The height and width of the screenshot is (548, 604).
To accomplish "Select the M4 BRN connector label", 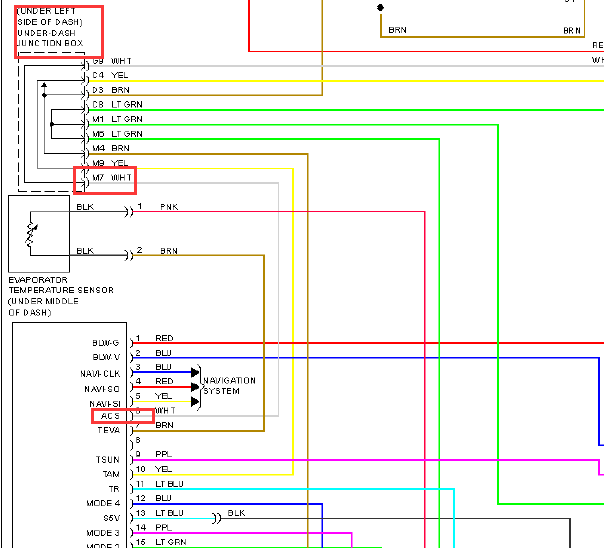I will click(x=111, y=148).
